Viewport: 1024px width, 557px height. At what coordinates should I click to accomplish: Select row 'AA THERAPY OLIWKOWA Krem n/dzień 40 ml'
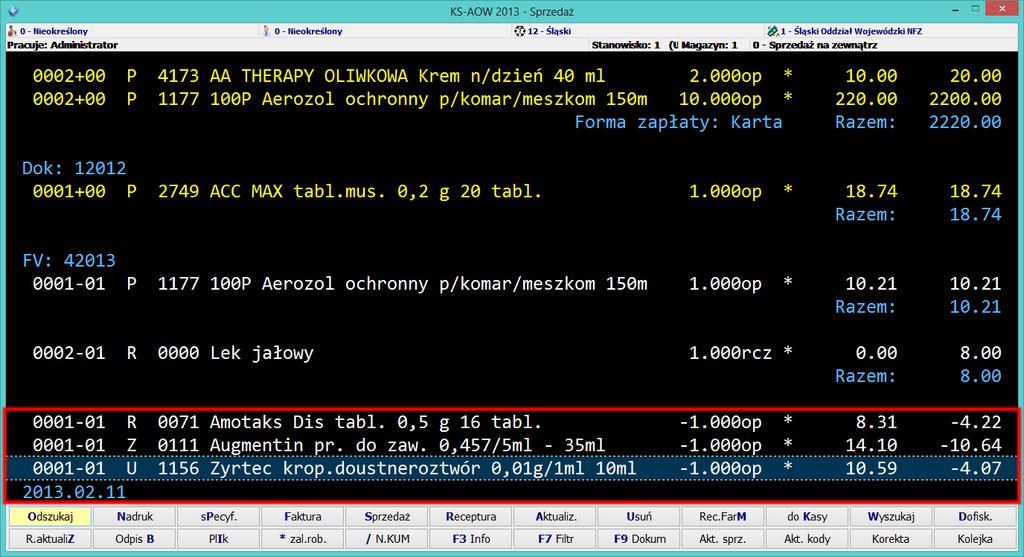tap(512, 76)
